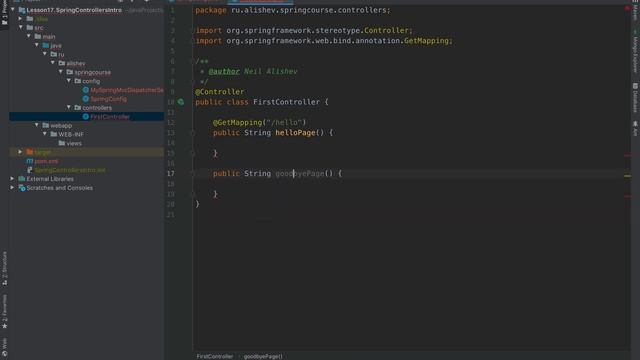Collapse the springcourse package arrow
This screenshot has height=360, width=640.
pyautogui.click(x=61, y=72)
